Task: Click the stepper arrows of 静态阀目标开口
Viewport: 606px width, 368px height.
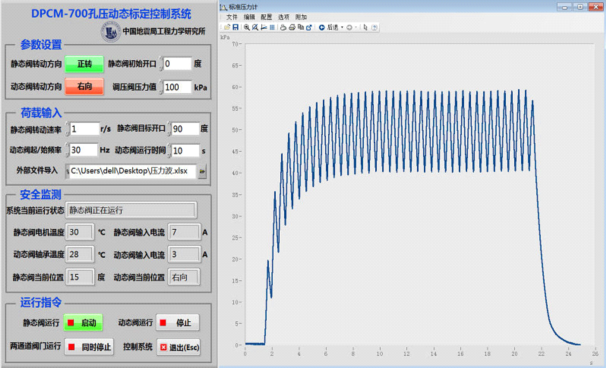Action: 169,129
